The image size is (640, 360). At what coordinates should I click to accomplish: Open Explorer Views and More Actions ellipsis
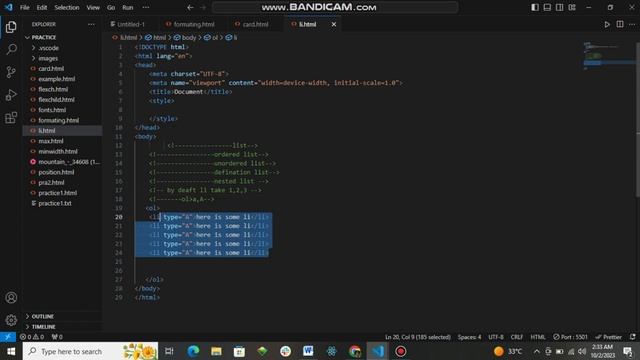pos(91,24)
